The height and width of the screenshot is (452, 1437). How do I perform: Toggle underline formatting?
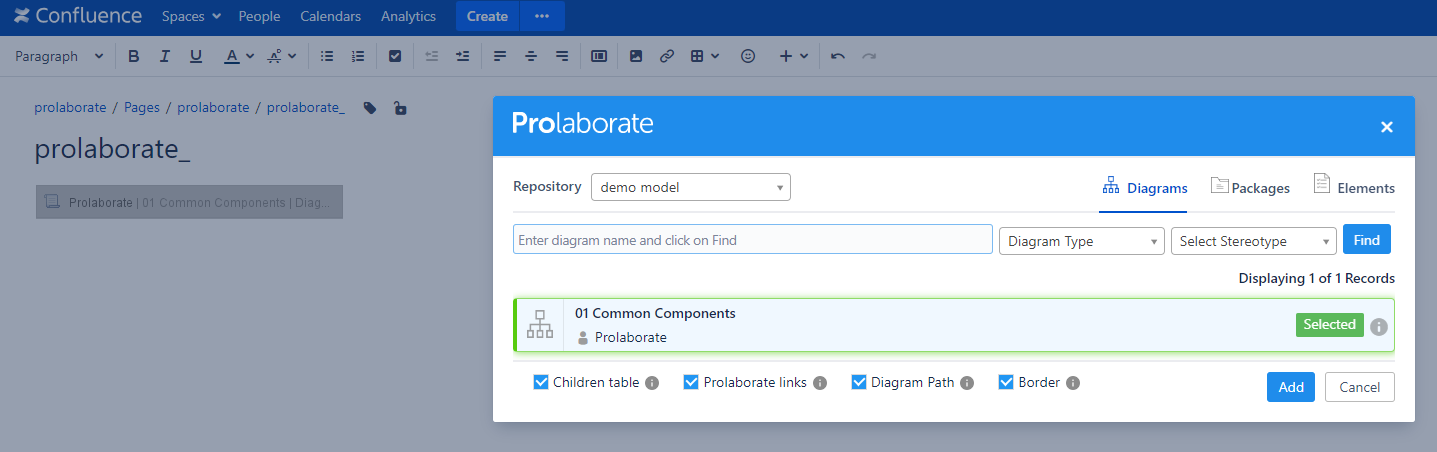coord(195,56)
